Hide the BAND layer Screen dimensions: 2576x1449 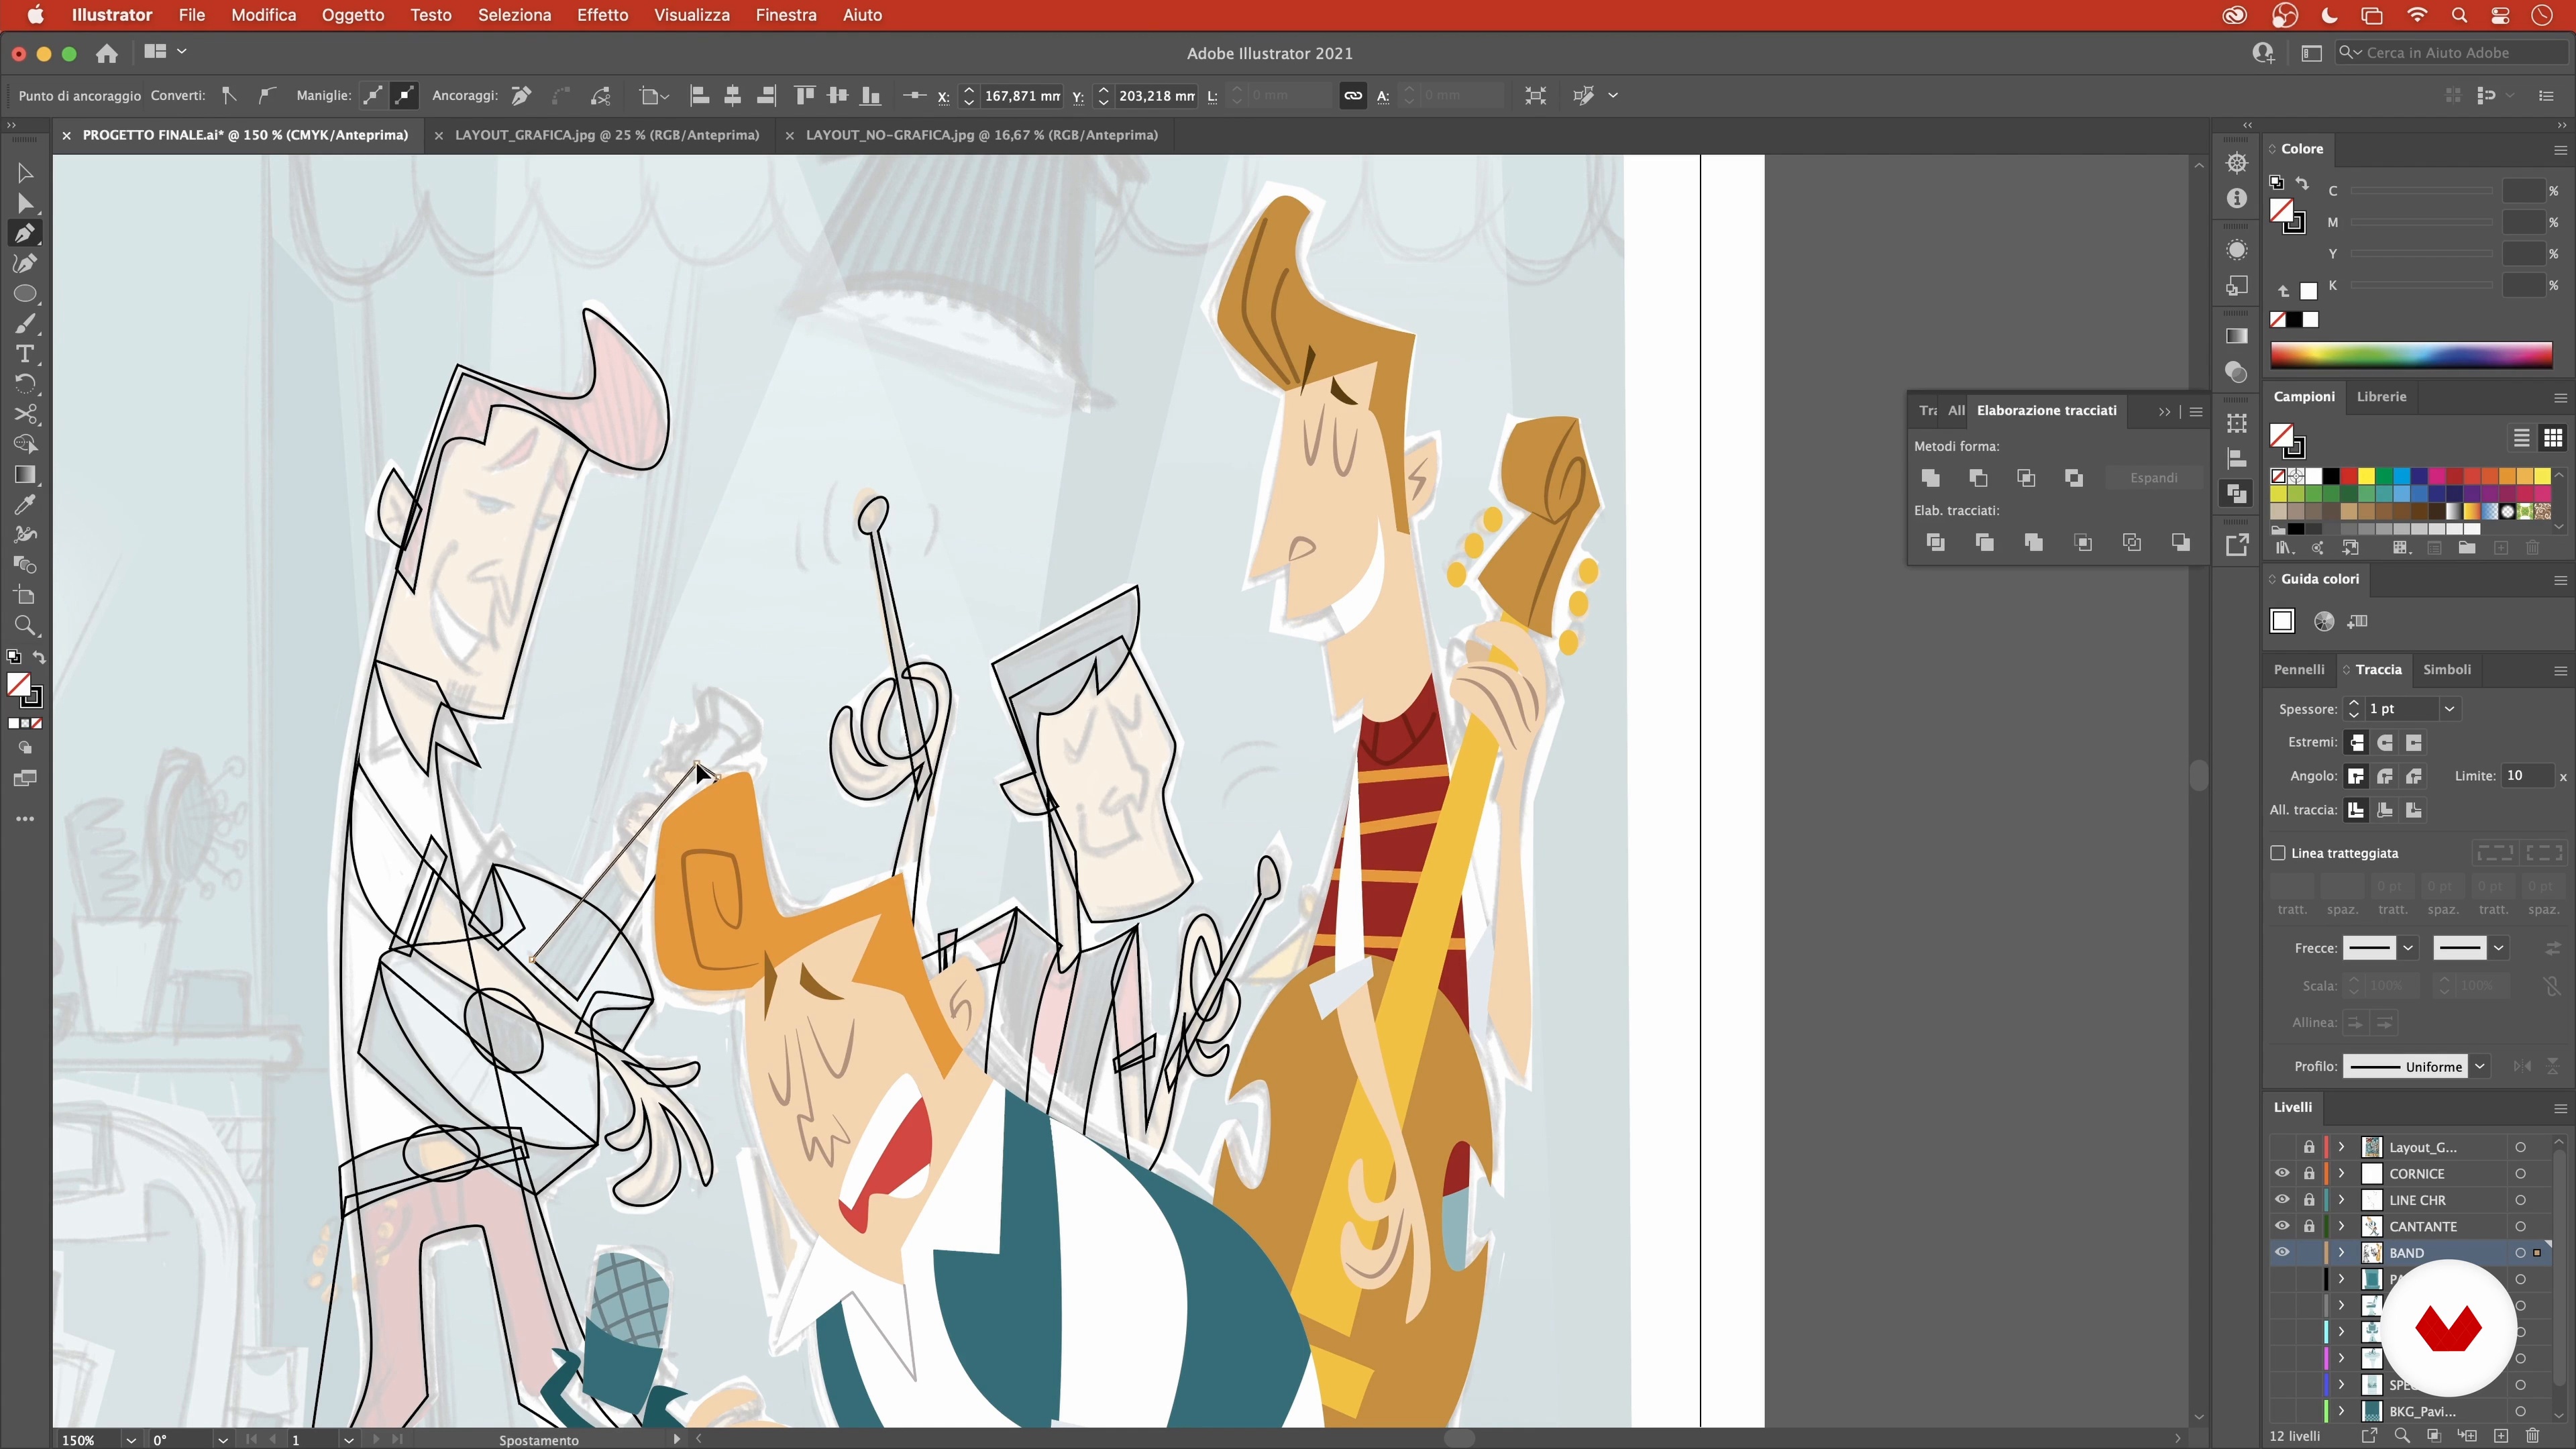2281,1252
